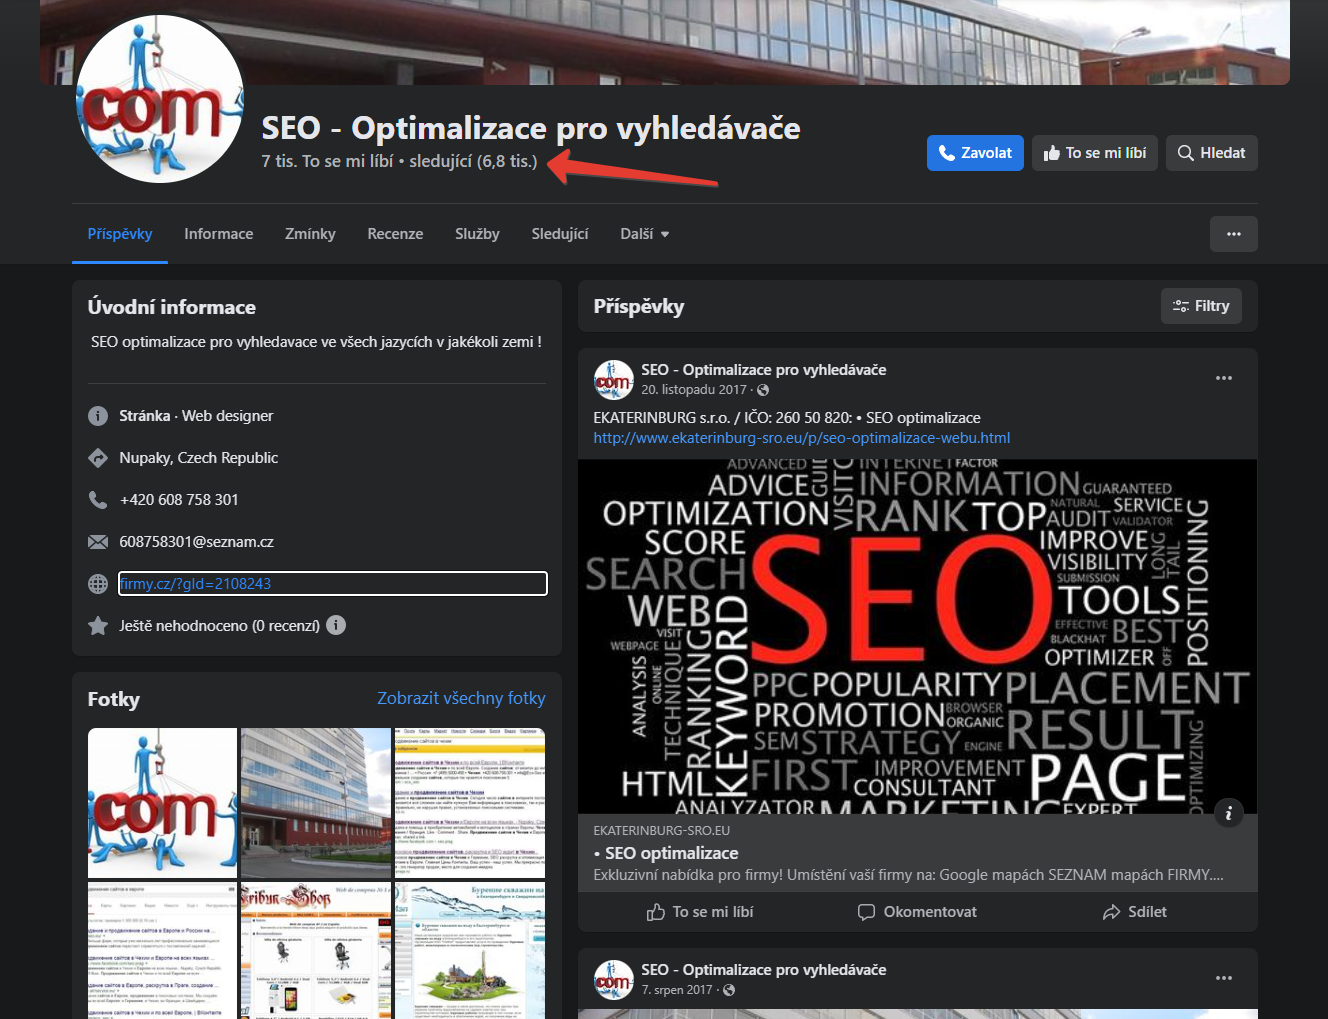Click the Sdílet share arrow button
The image size is (1328, 1019).
1134,912
